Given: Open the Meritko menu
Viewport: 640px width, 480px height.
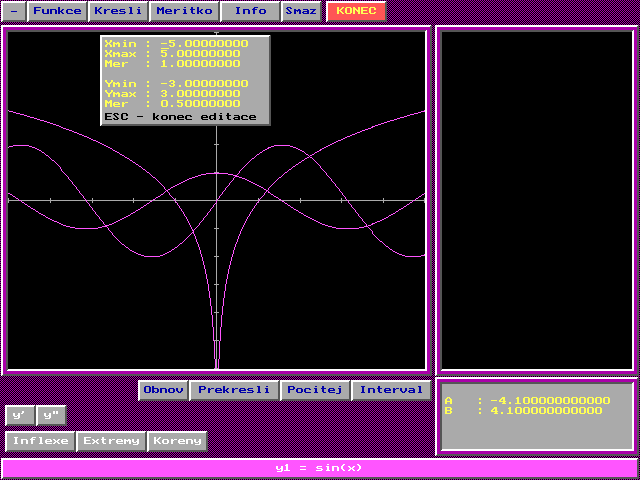Looking at the screenshot, I should [184, 11].
